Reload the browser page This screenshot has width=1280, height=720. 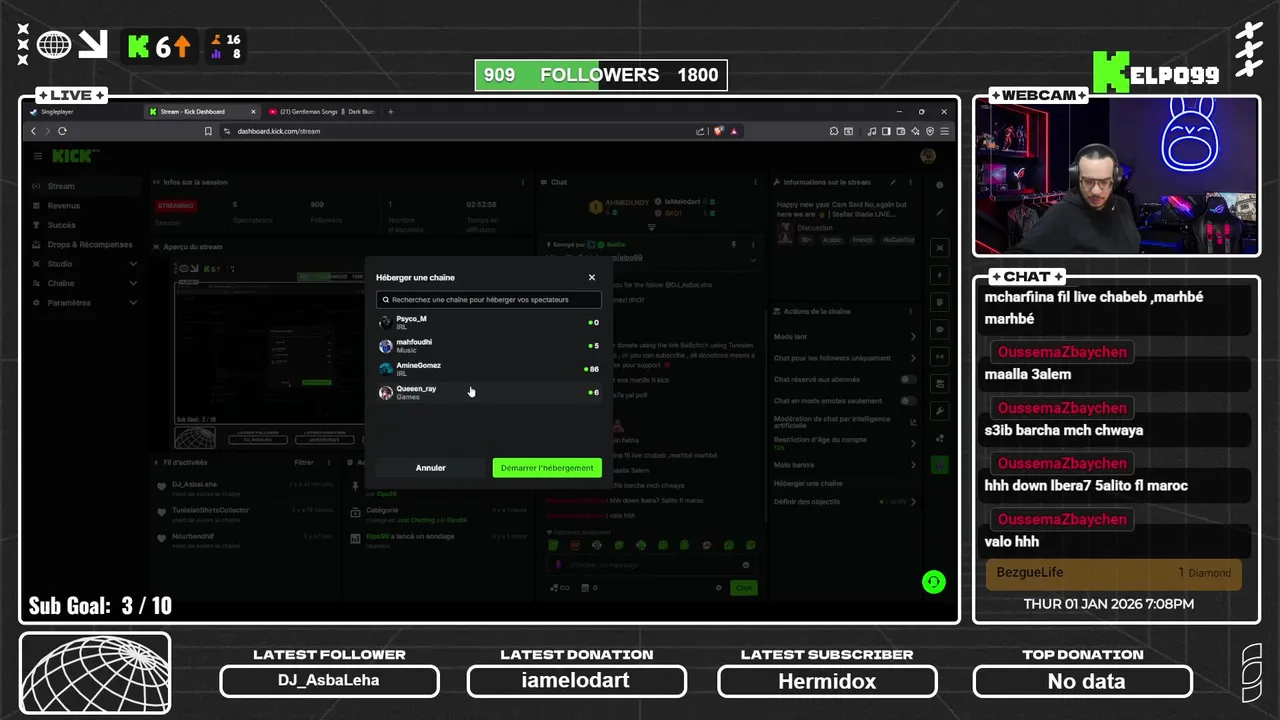[62, 131]
